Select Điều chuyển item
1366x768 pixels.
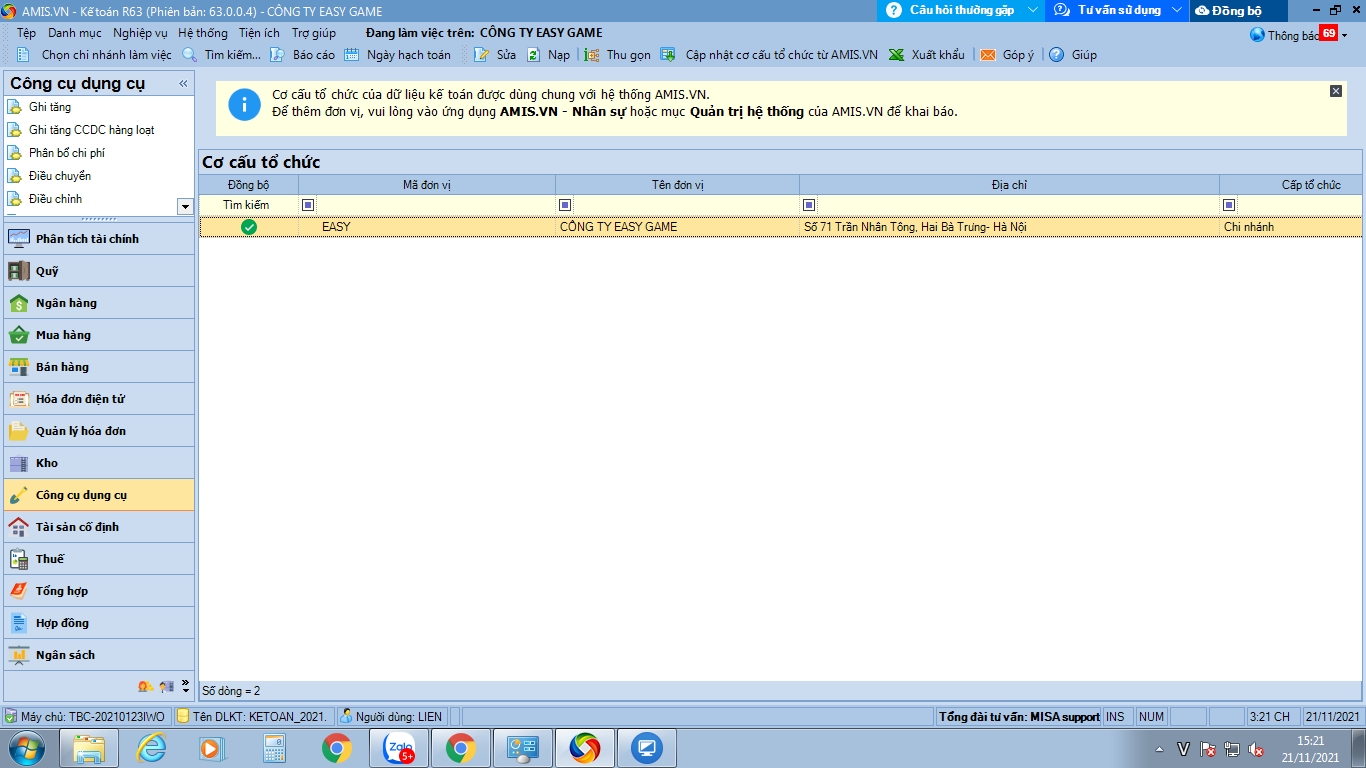point(60,176)
